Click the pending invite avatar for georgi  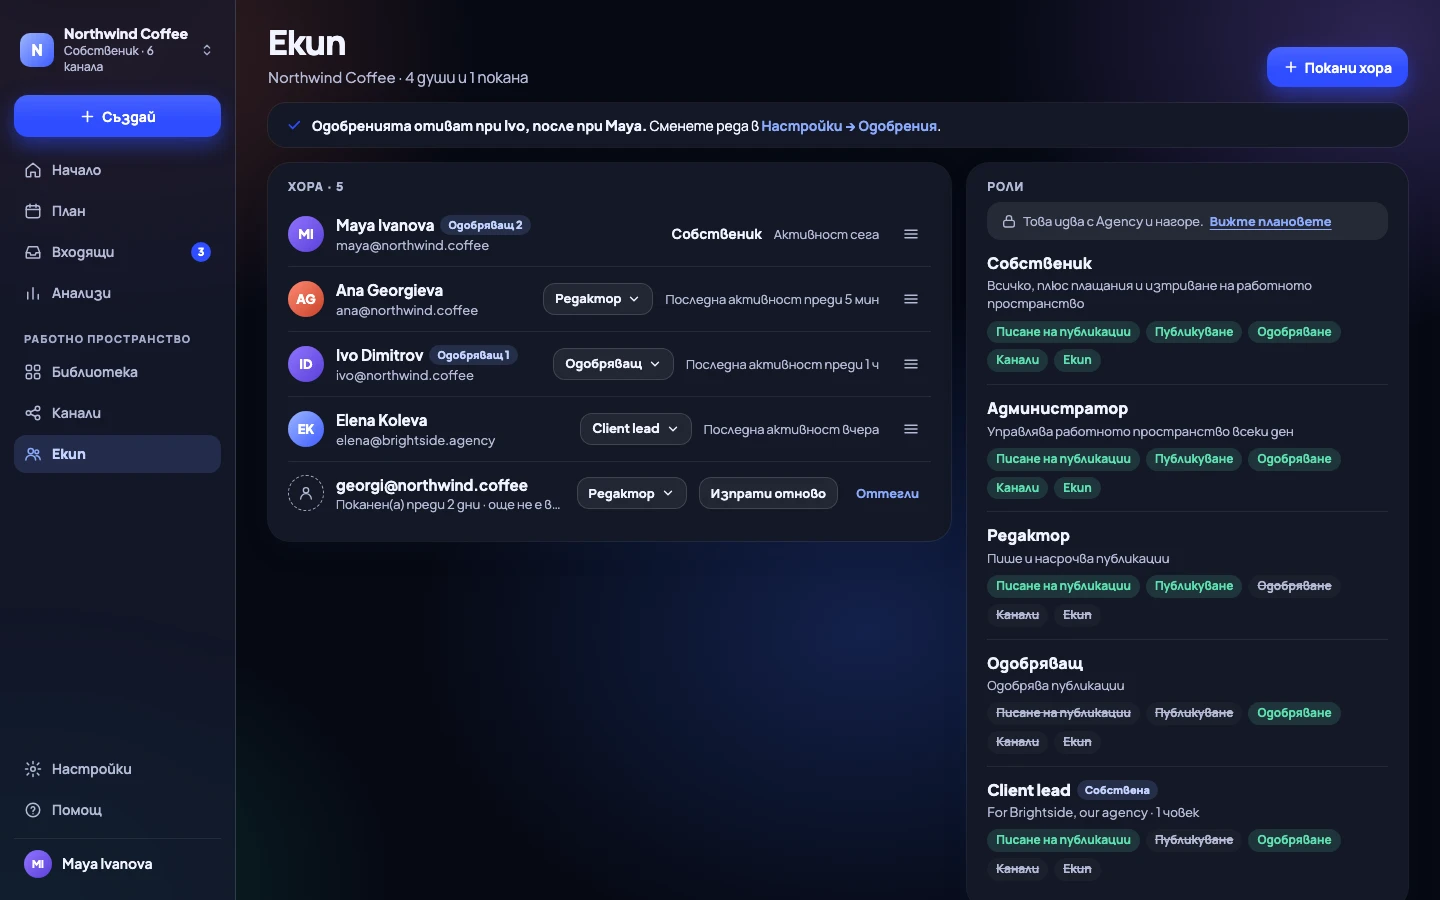click(306, 493)
